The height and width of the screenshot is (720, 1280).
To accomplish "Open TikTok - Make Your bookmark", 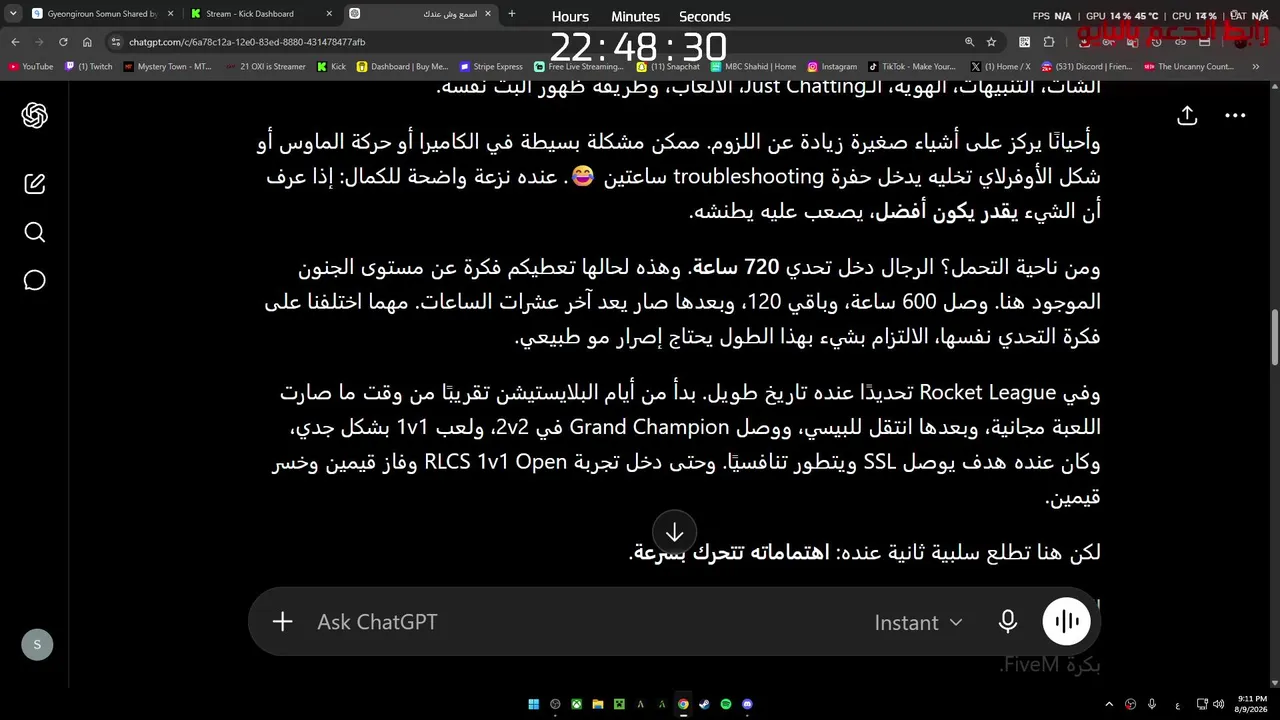I will pos(912,67).
